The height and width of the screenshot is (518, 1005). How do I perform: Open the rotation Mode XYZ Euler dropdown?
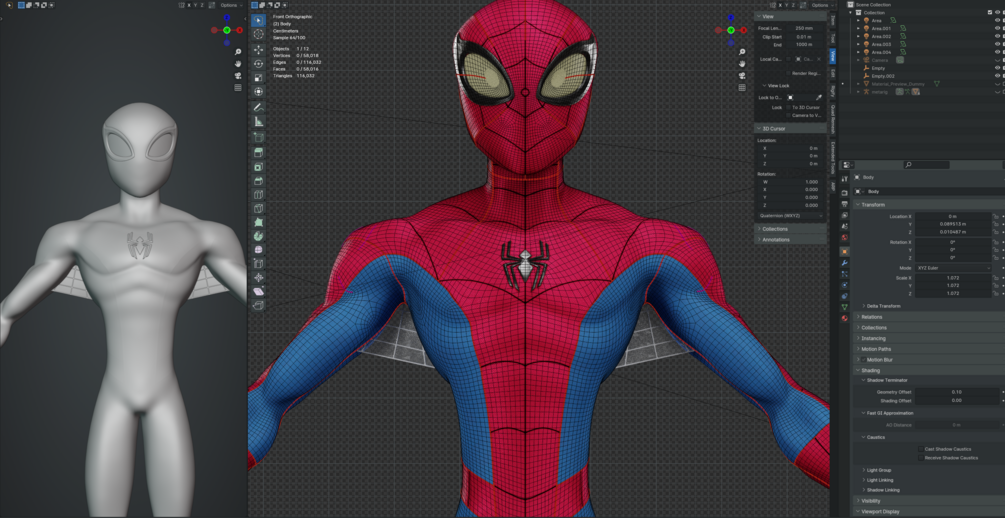pos(953,268)
